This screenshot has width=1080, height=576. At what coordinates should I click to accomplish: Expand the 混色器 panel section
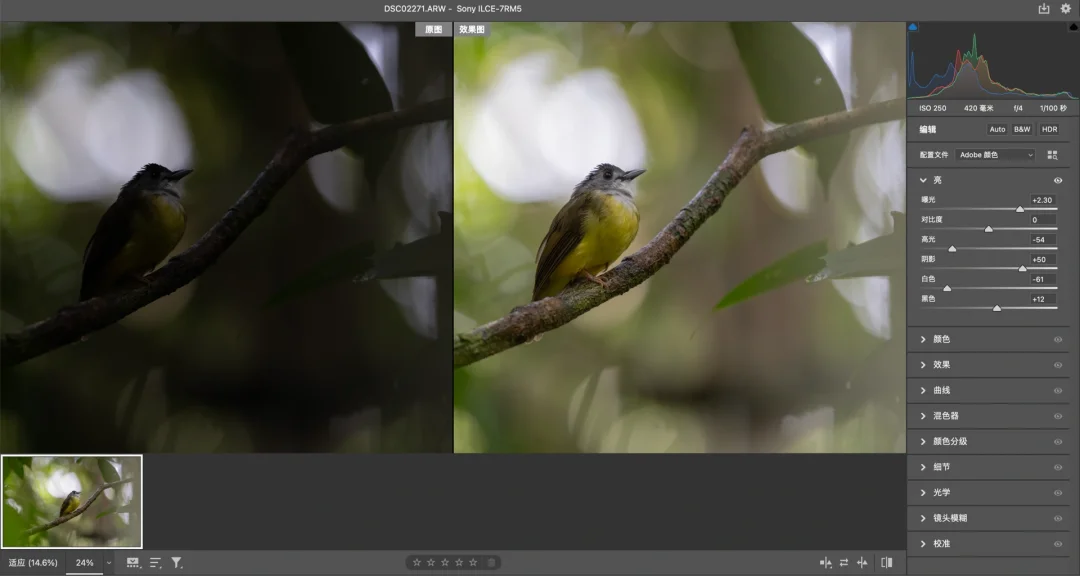pos(945,416)
